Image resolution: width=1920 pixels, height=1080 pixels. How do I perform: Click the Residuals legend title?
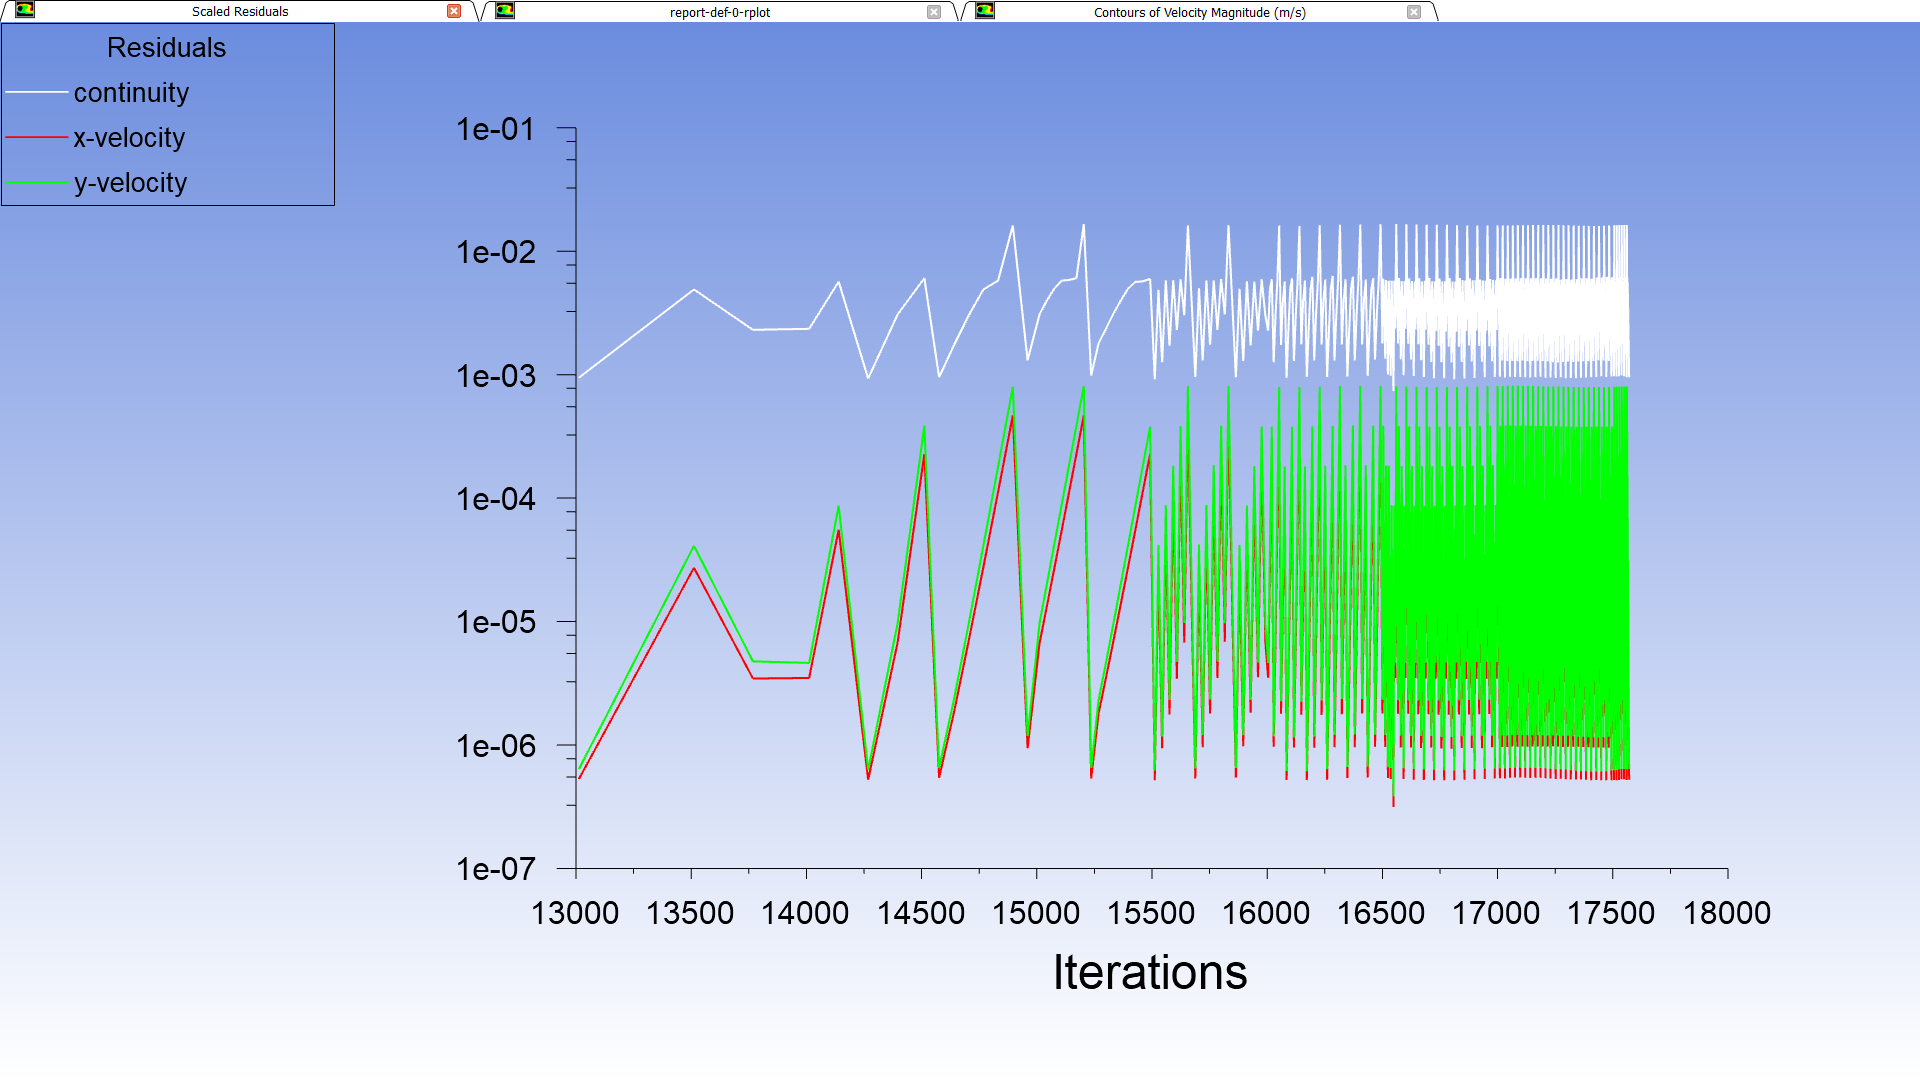[166, 48]
